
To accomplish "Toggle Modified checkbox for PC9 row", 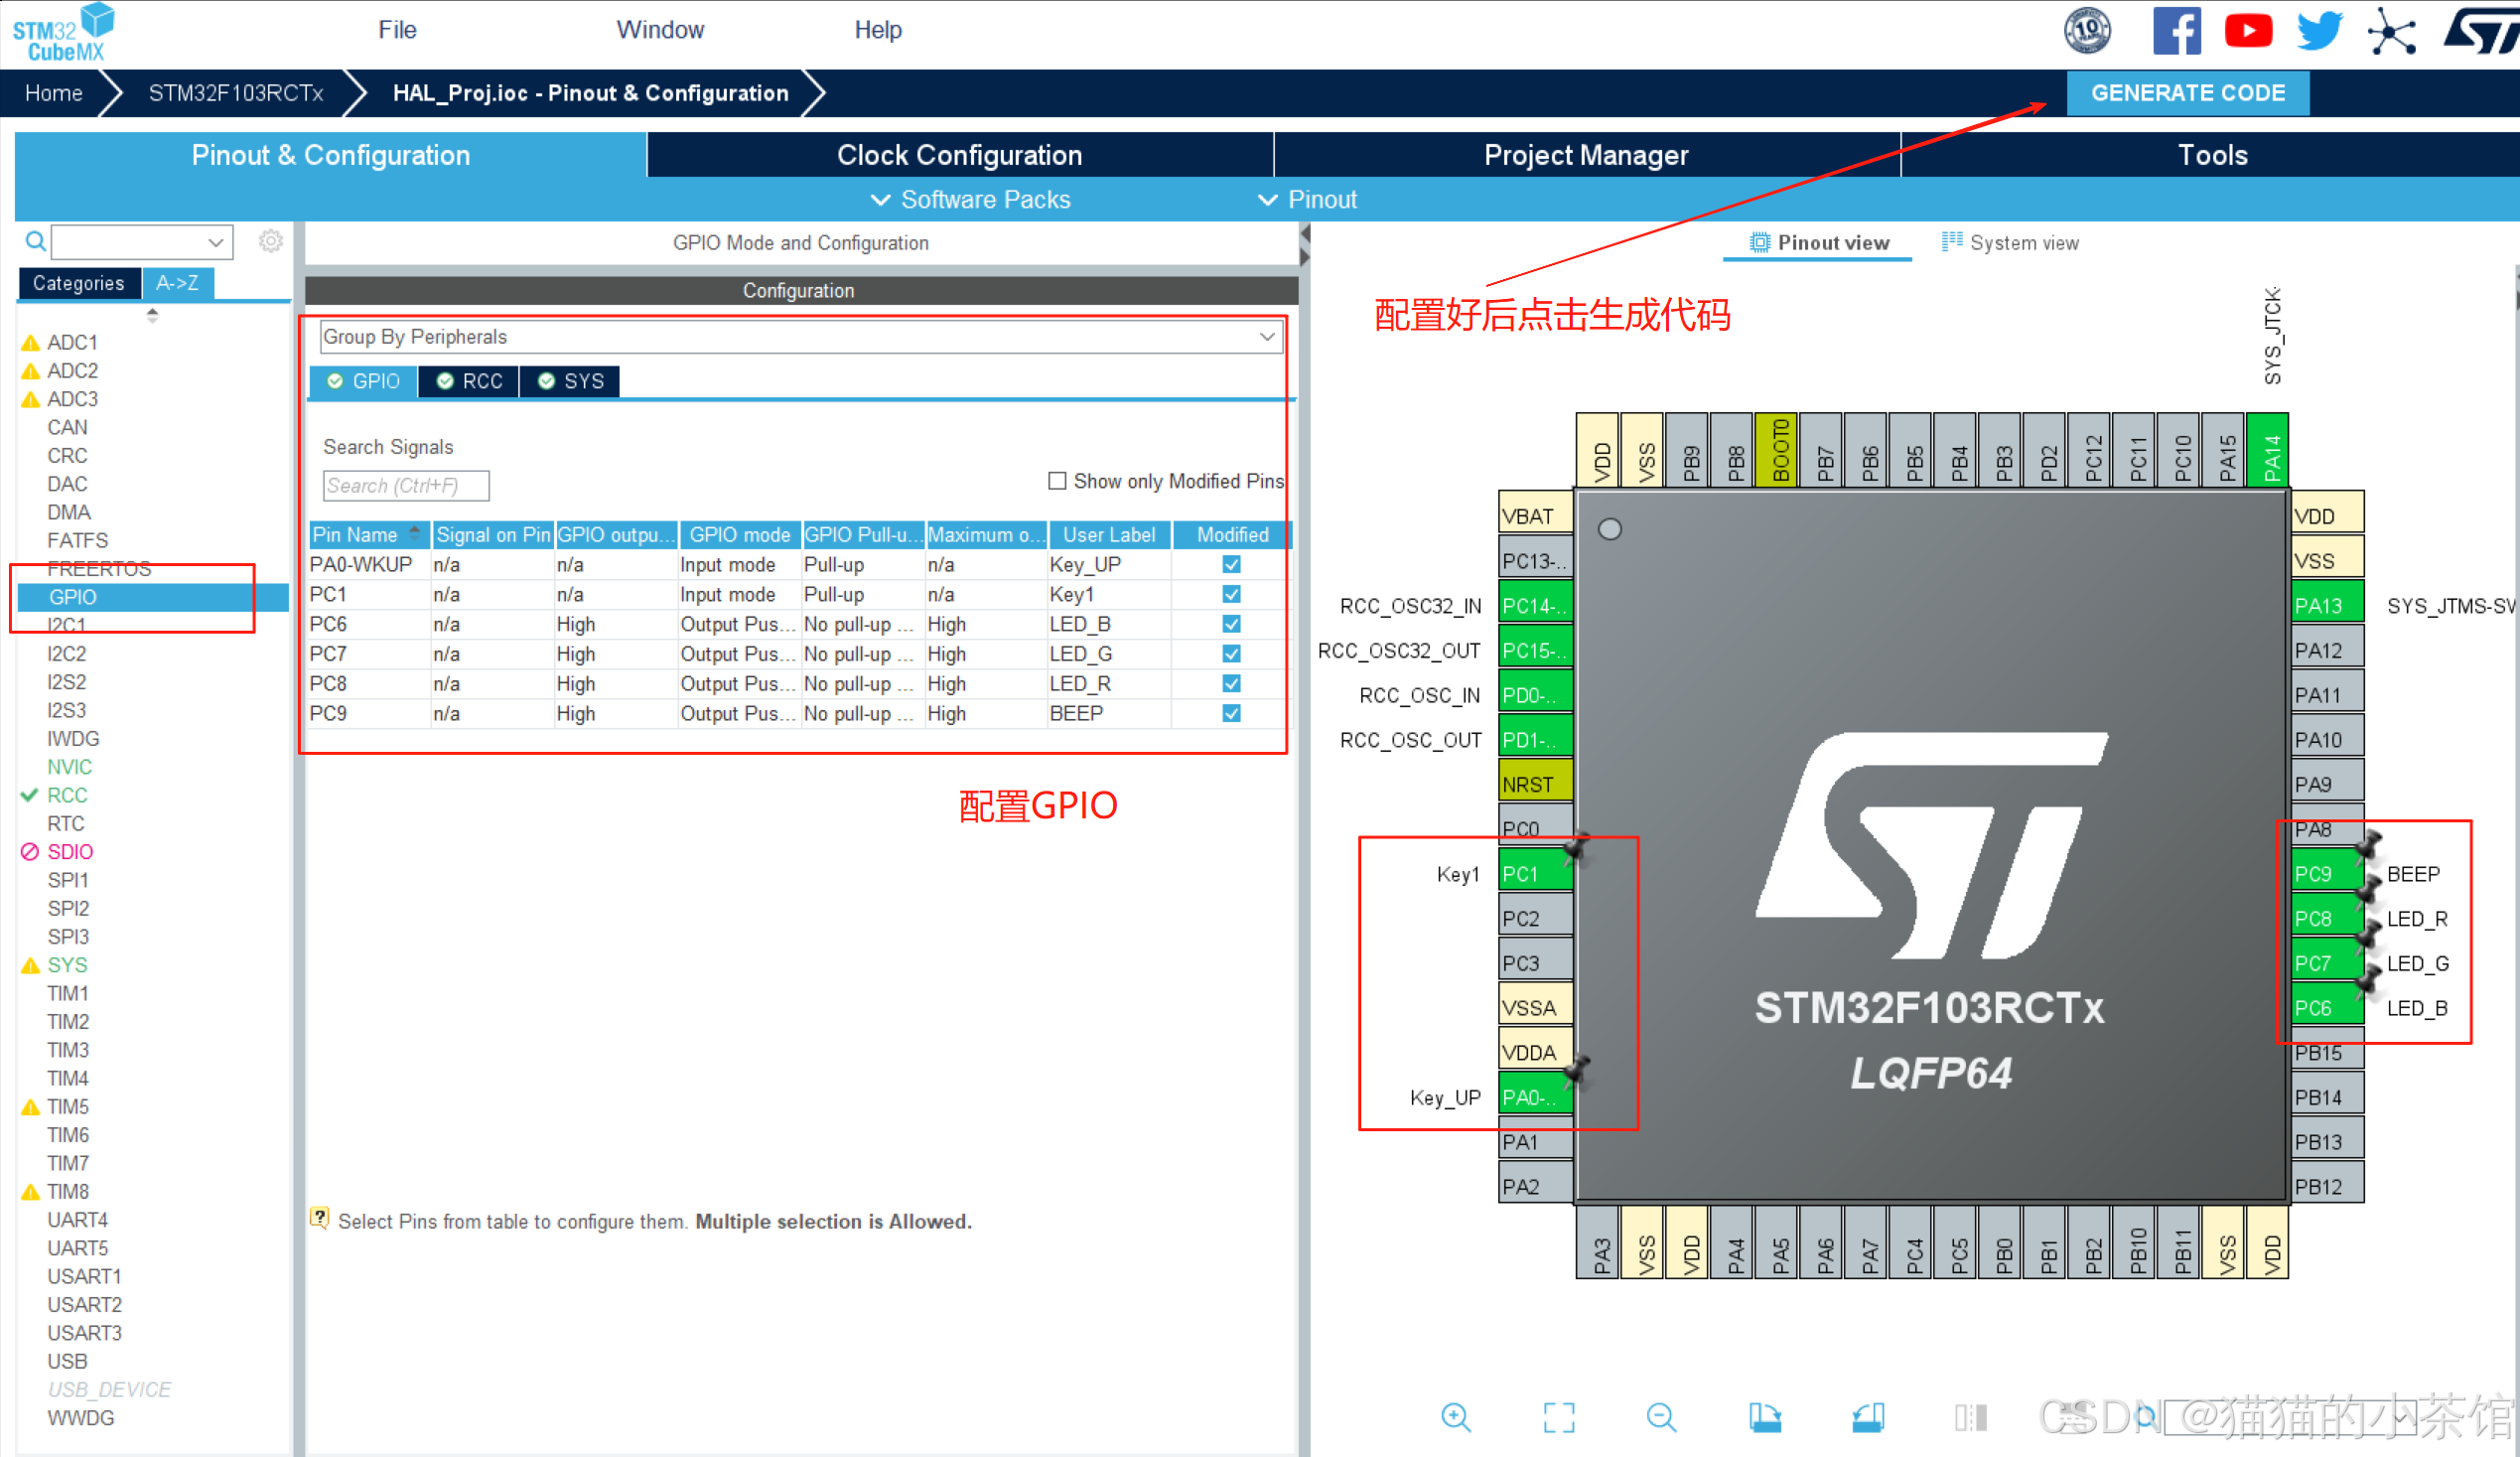I will click(1232, 714).
